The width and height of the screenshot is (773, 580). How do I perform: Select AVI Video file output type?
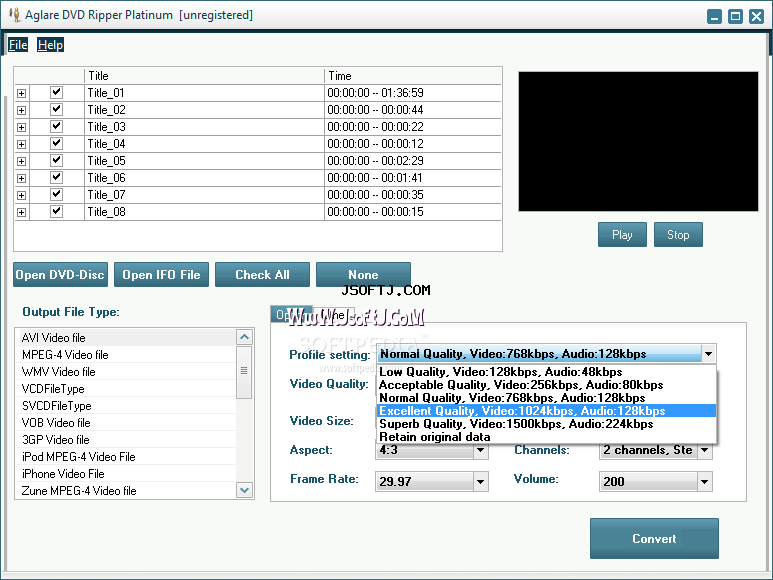126,338
